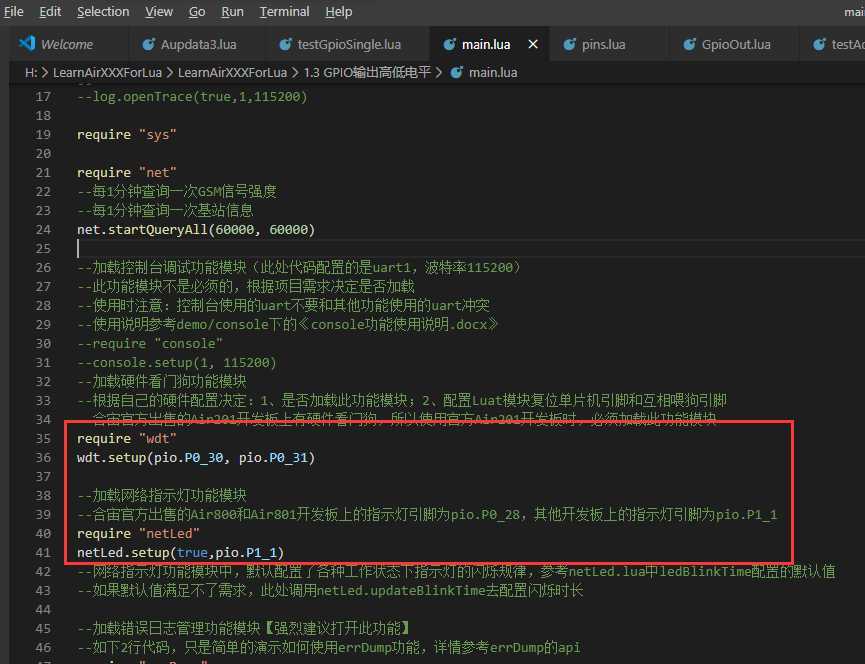Screen dimensions: 865x664
Task: Click the --require "console" comment
Action: click(x=149, y=344)
